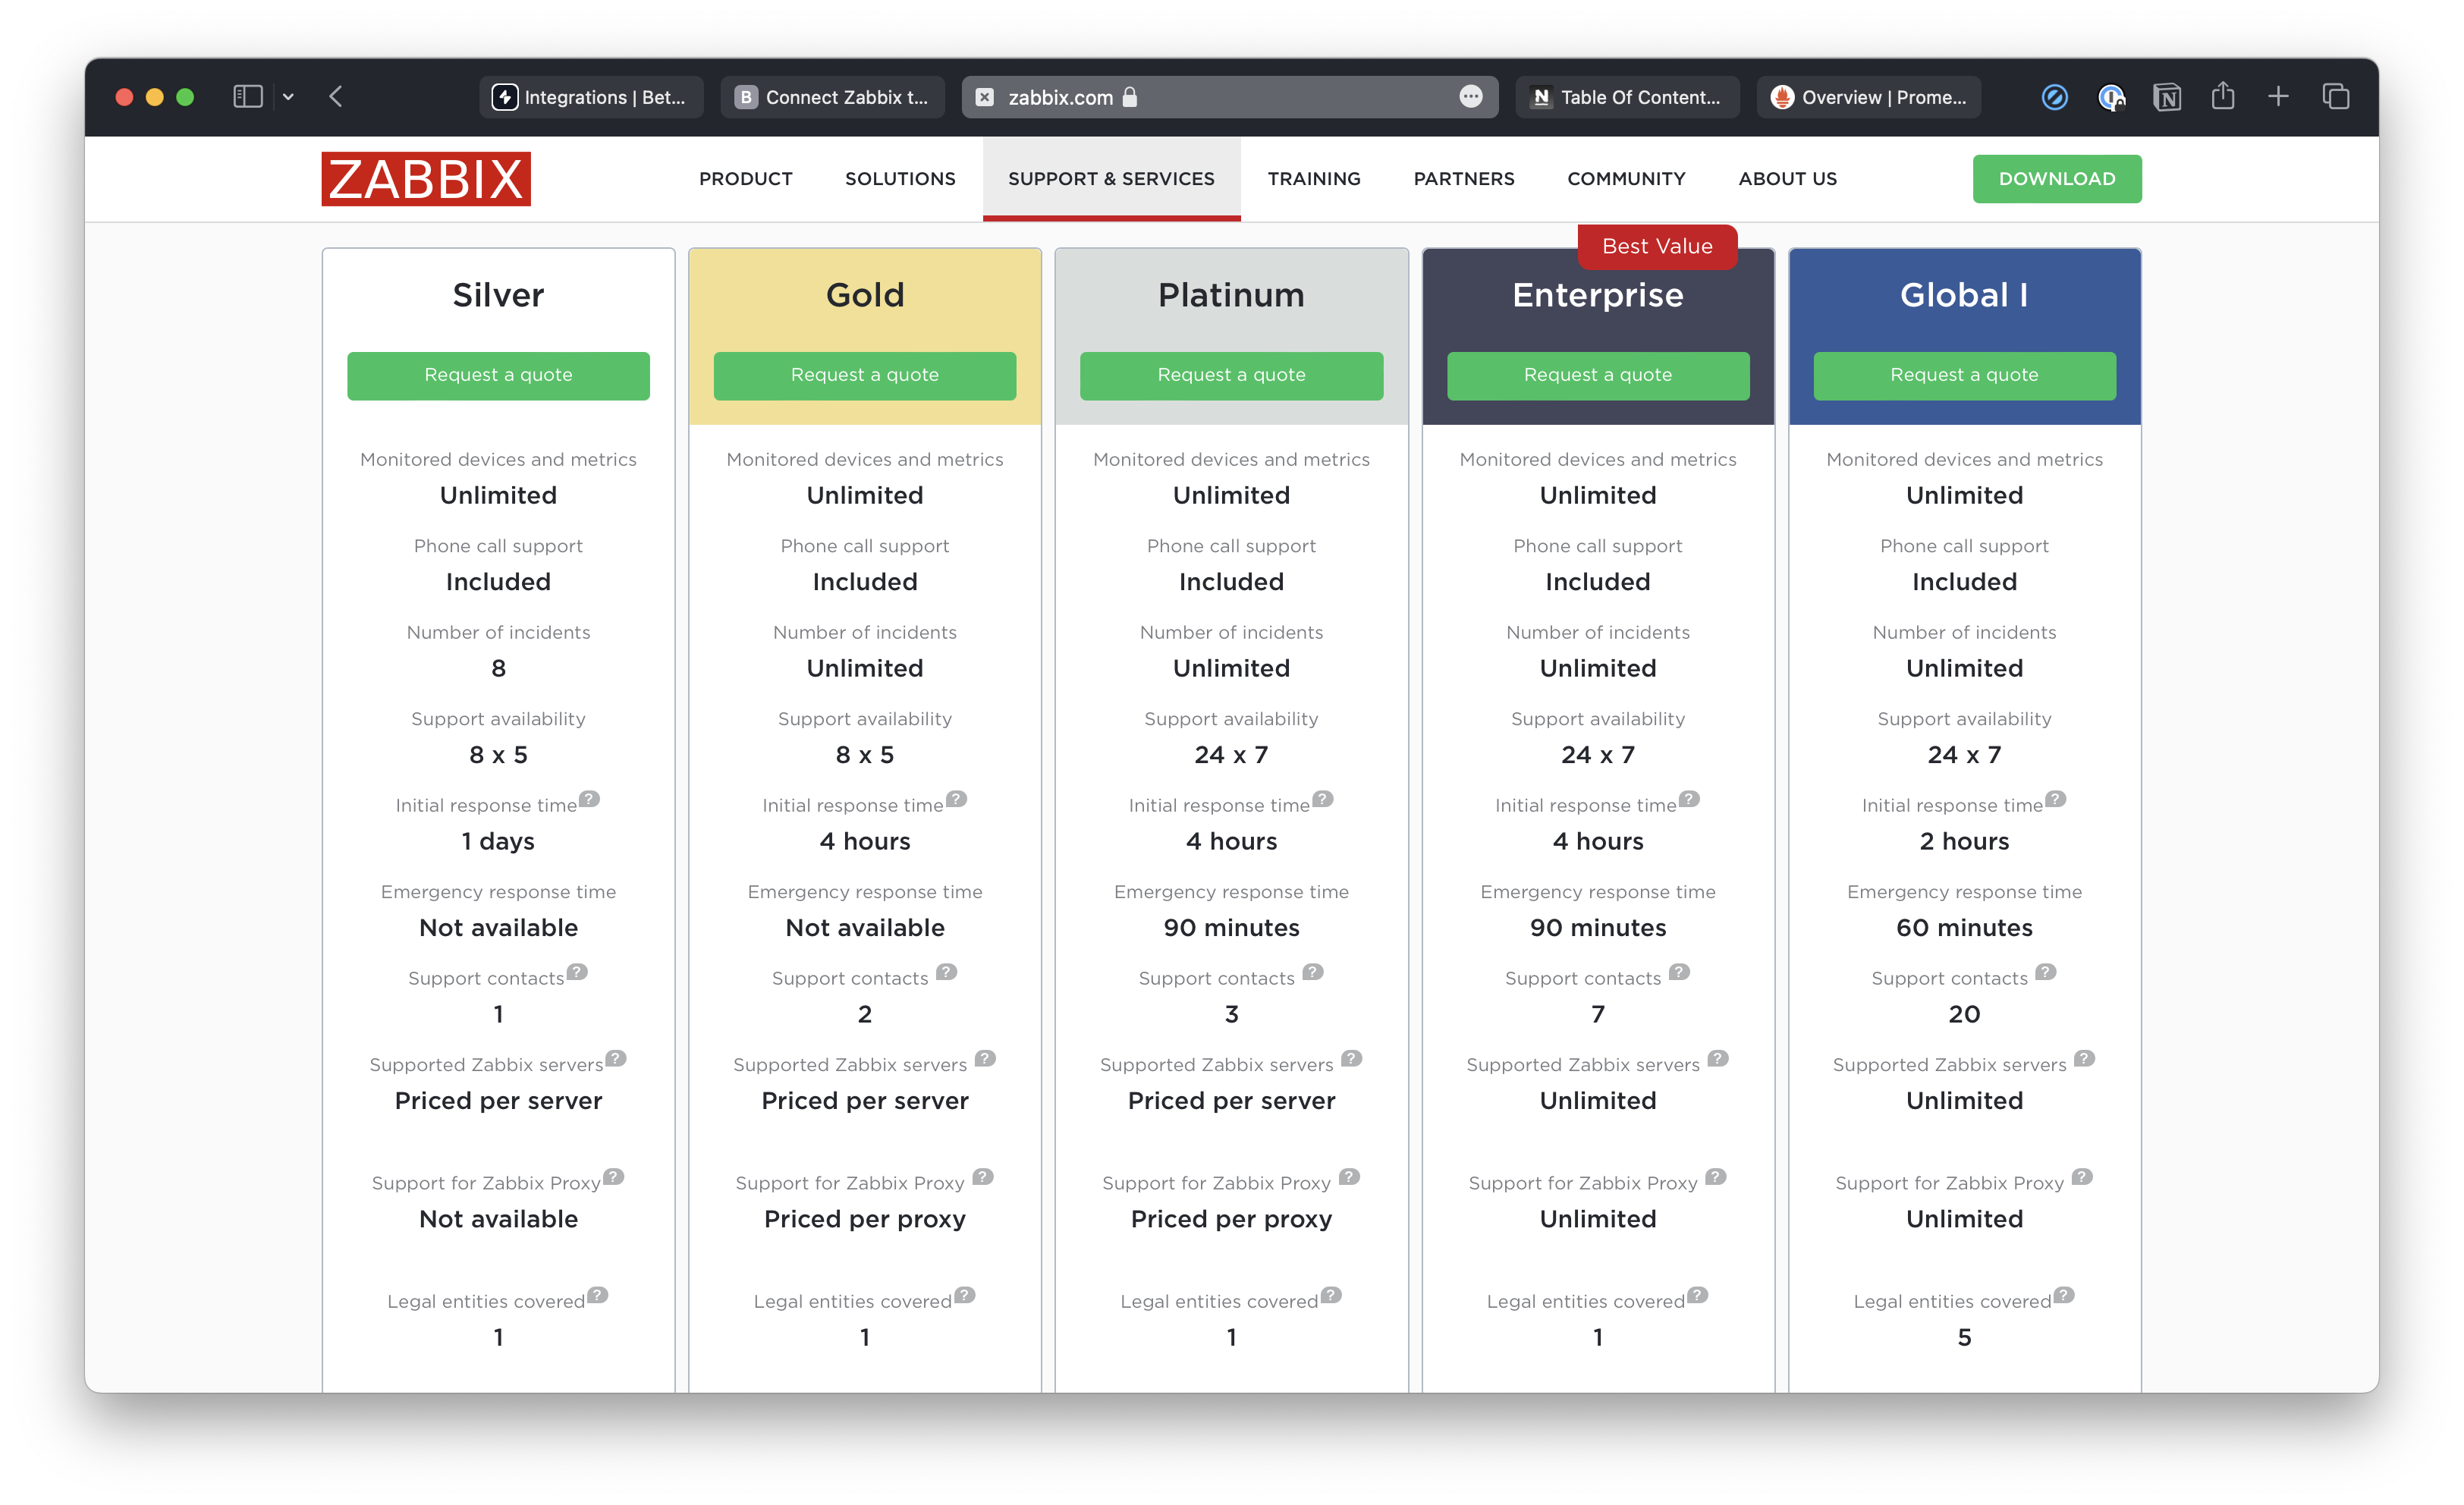Click the Global I Support for Zabbix Proxy help icon

(2083, 1176)
